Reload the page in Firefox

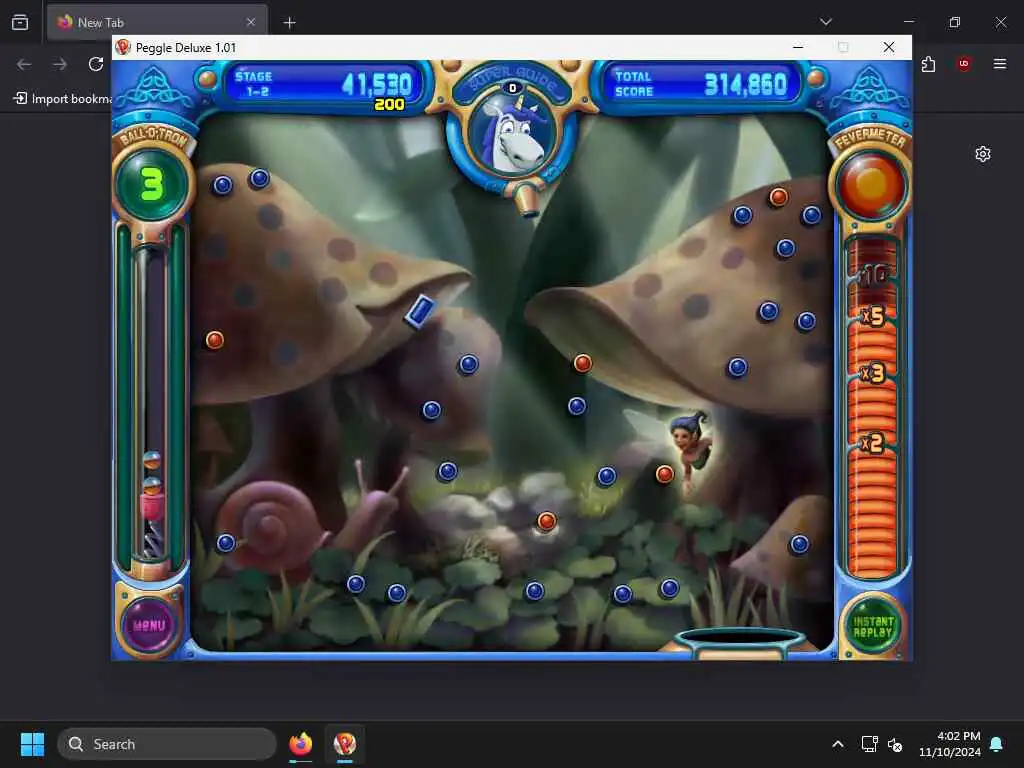[x=96, y=64]
